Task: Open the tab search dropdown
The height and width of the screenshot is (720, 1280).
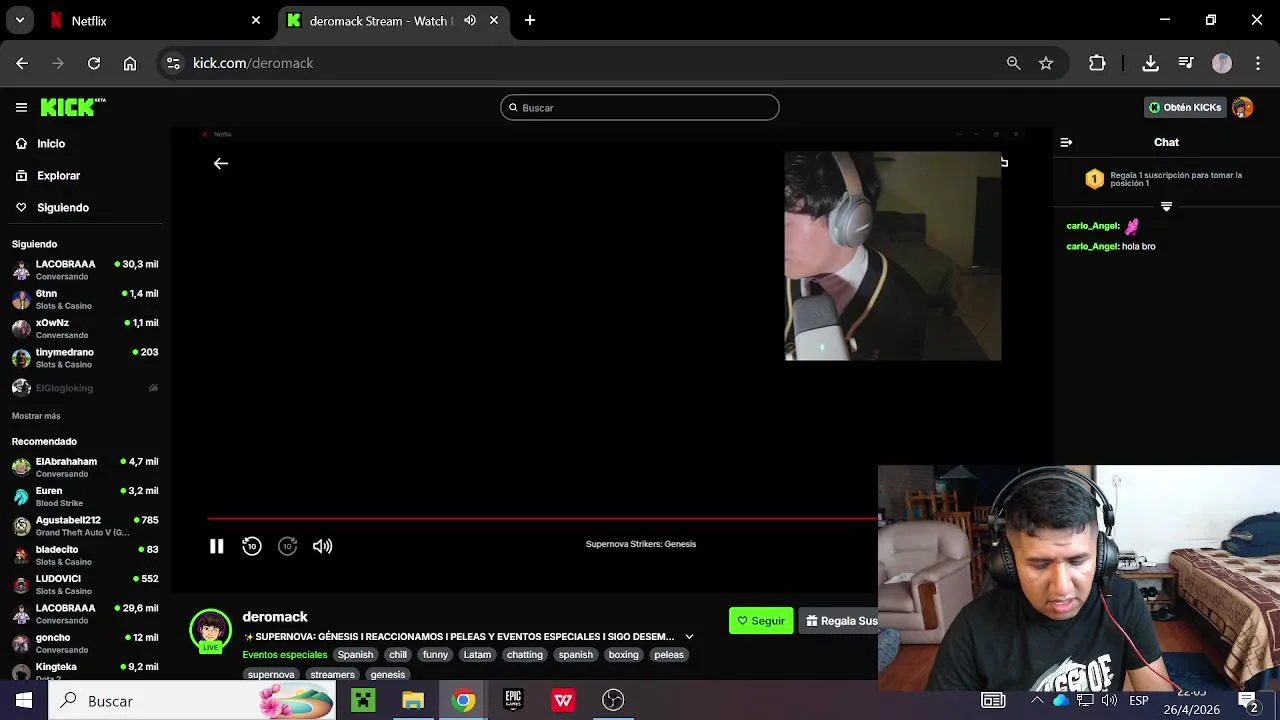Action: pos(19,20)
